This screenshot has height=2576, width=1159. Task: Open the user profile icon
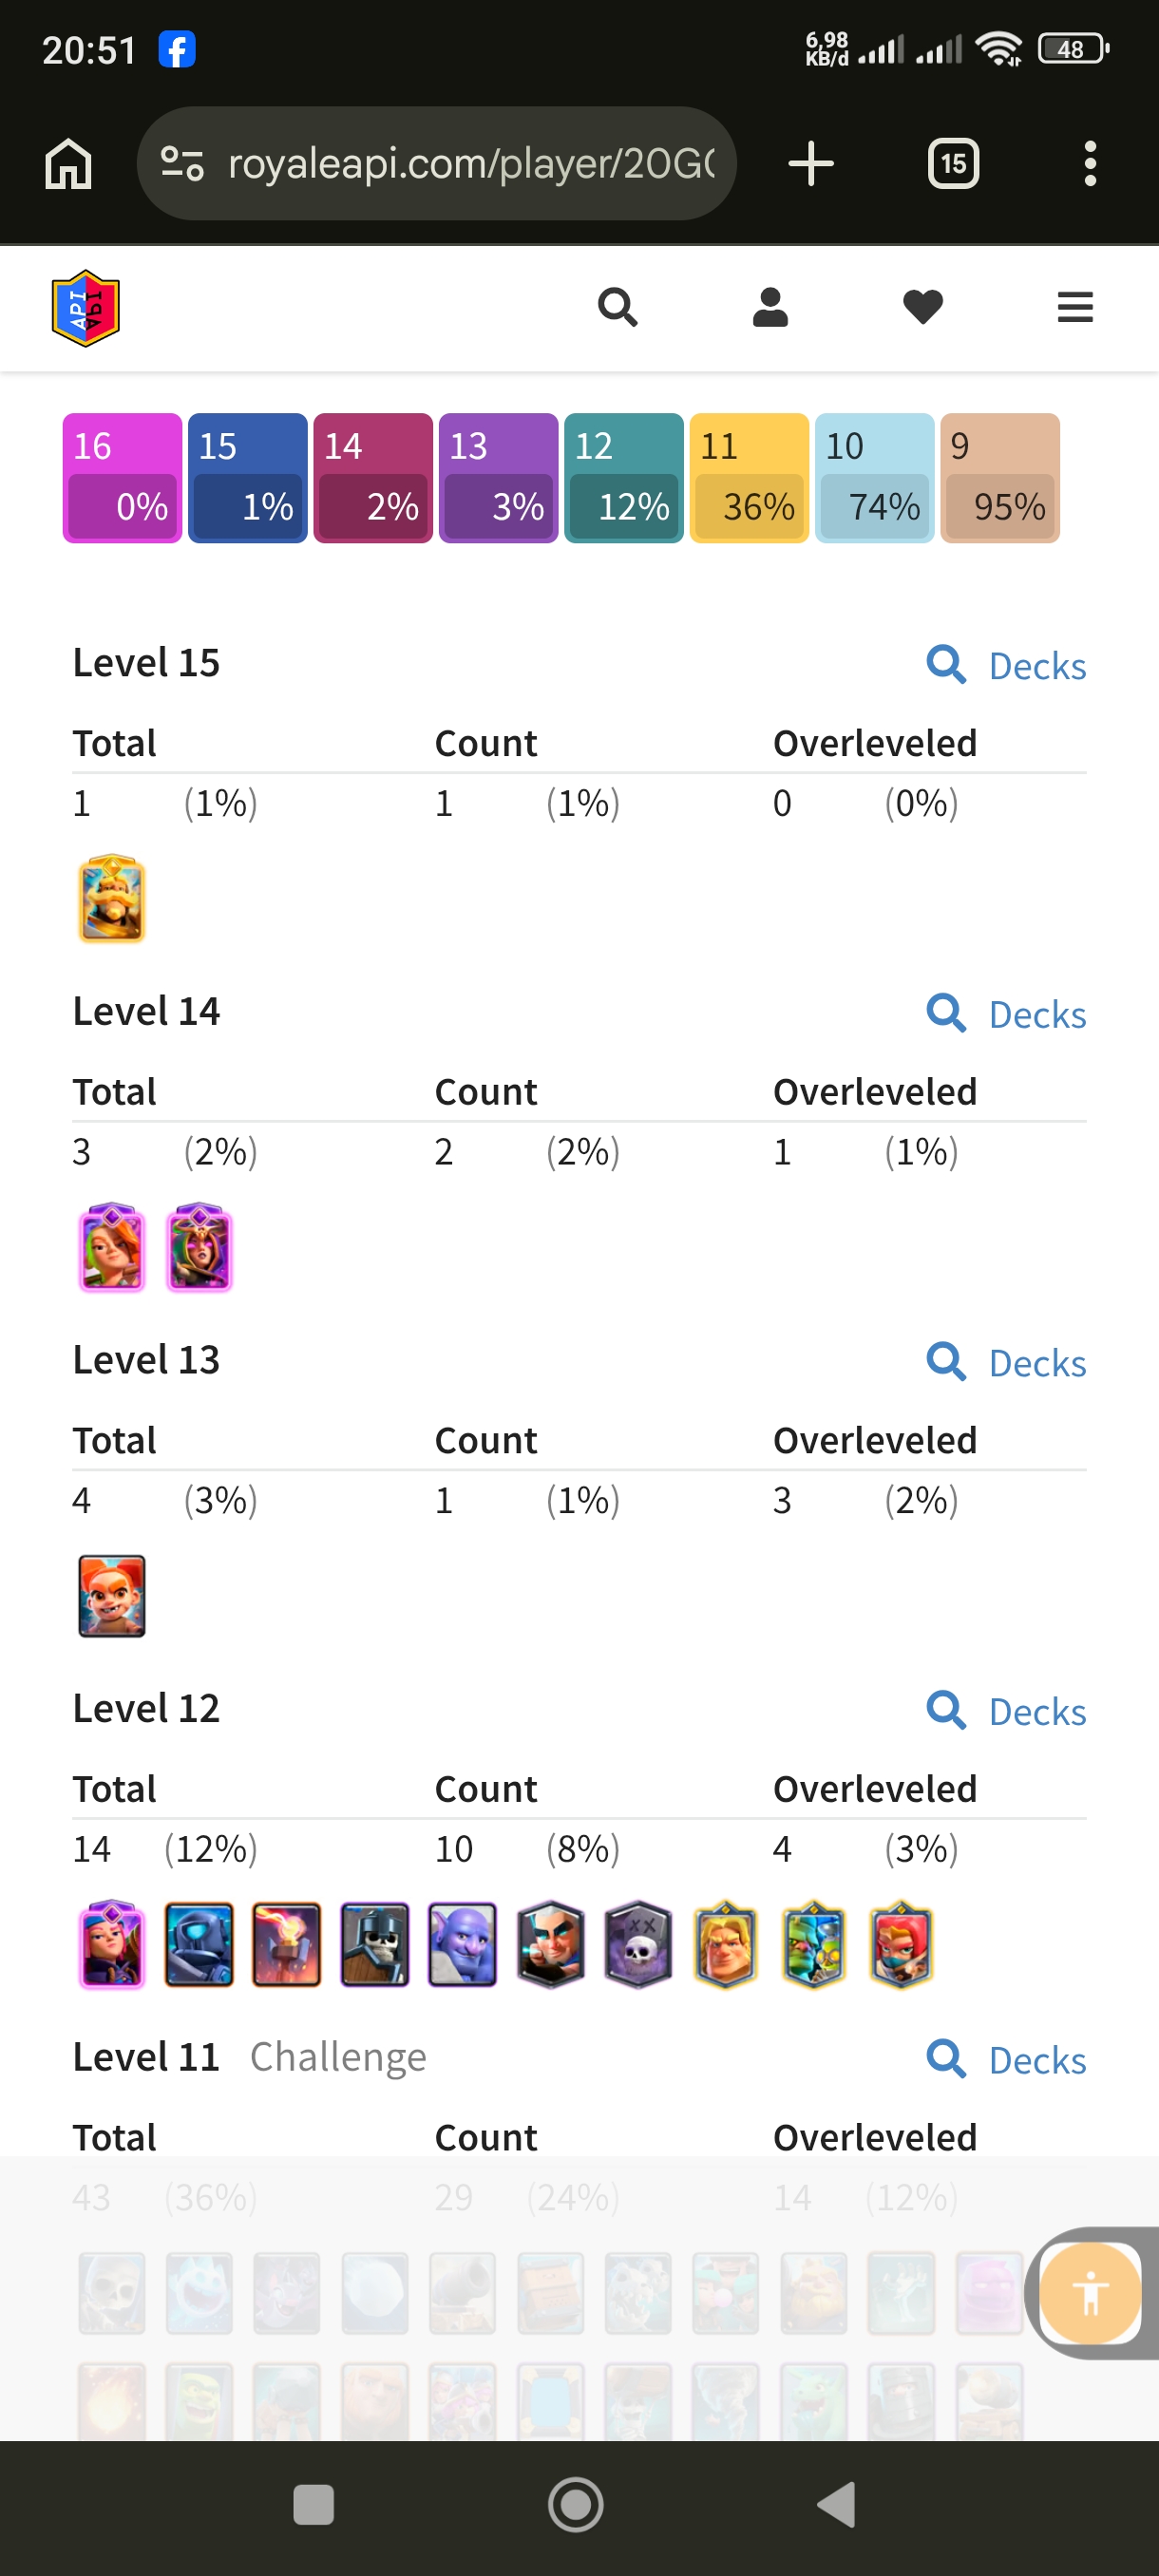770,307
